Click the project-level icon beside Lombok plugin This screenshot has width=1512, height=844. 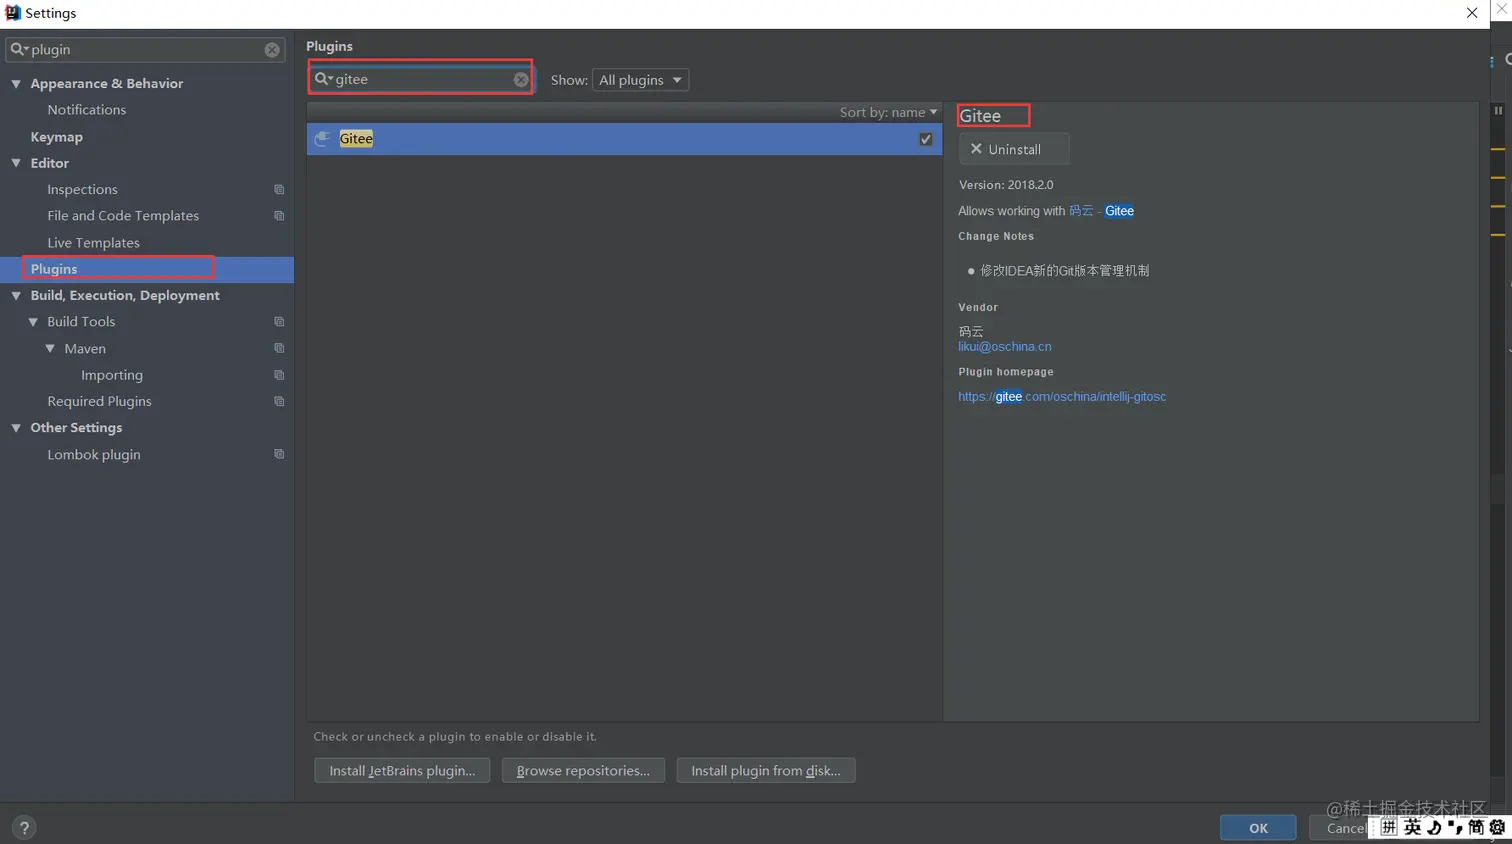click(279, 454)
